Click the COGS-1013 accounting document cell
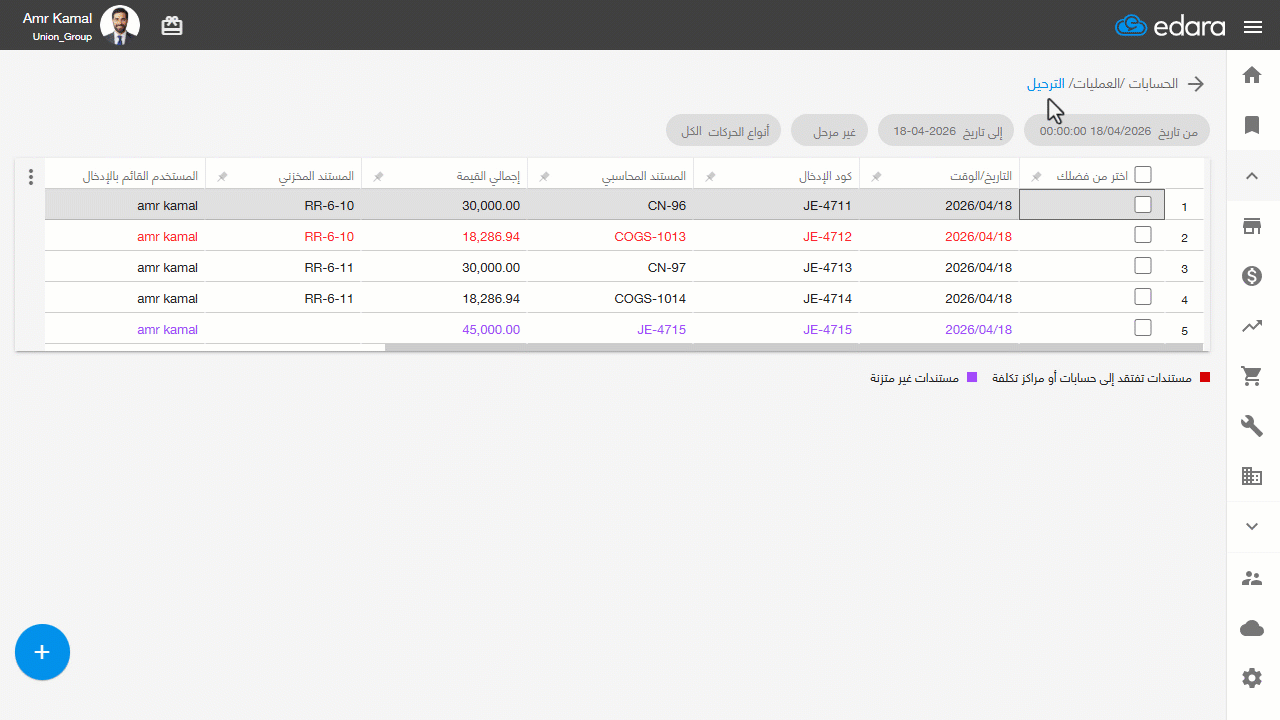Image resolution: width=1280 pixels, height=720 pixels. tap(610, 237)
